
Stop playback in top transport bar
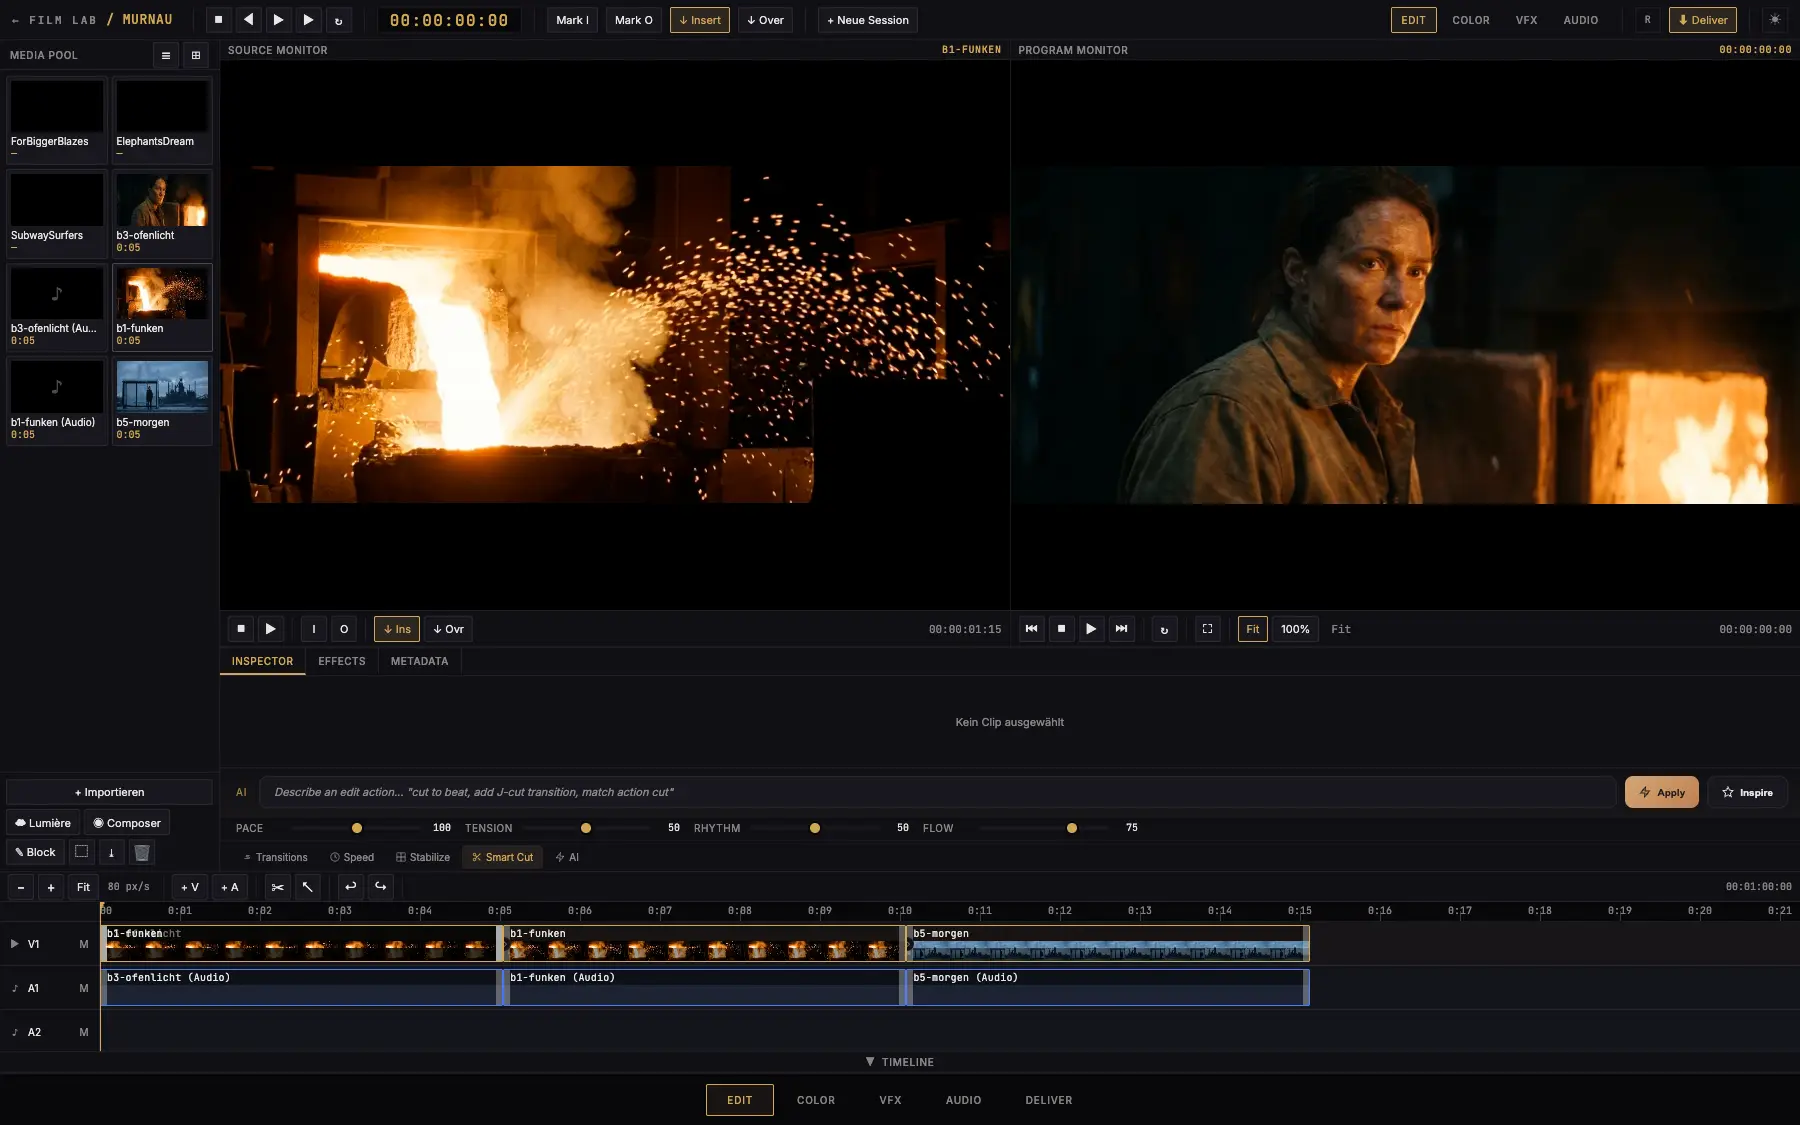click(218, 20)
